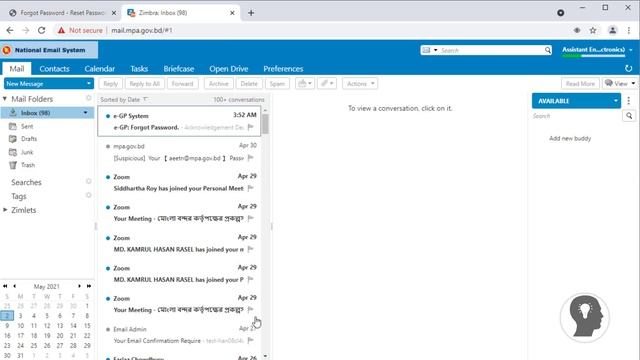Image resolution: width=640 pixels, height=360 pixels.
Task: Focus the top Search input field
Action: (491, 50)
